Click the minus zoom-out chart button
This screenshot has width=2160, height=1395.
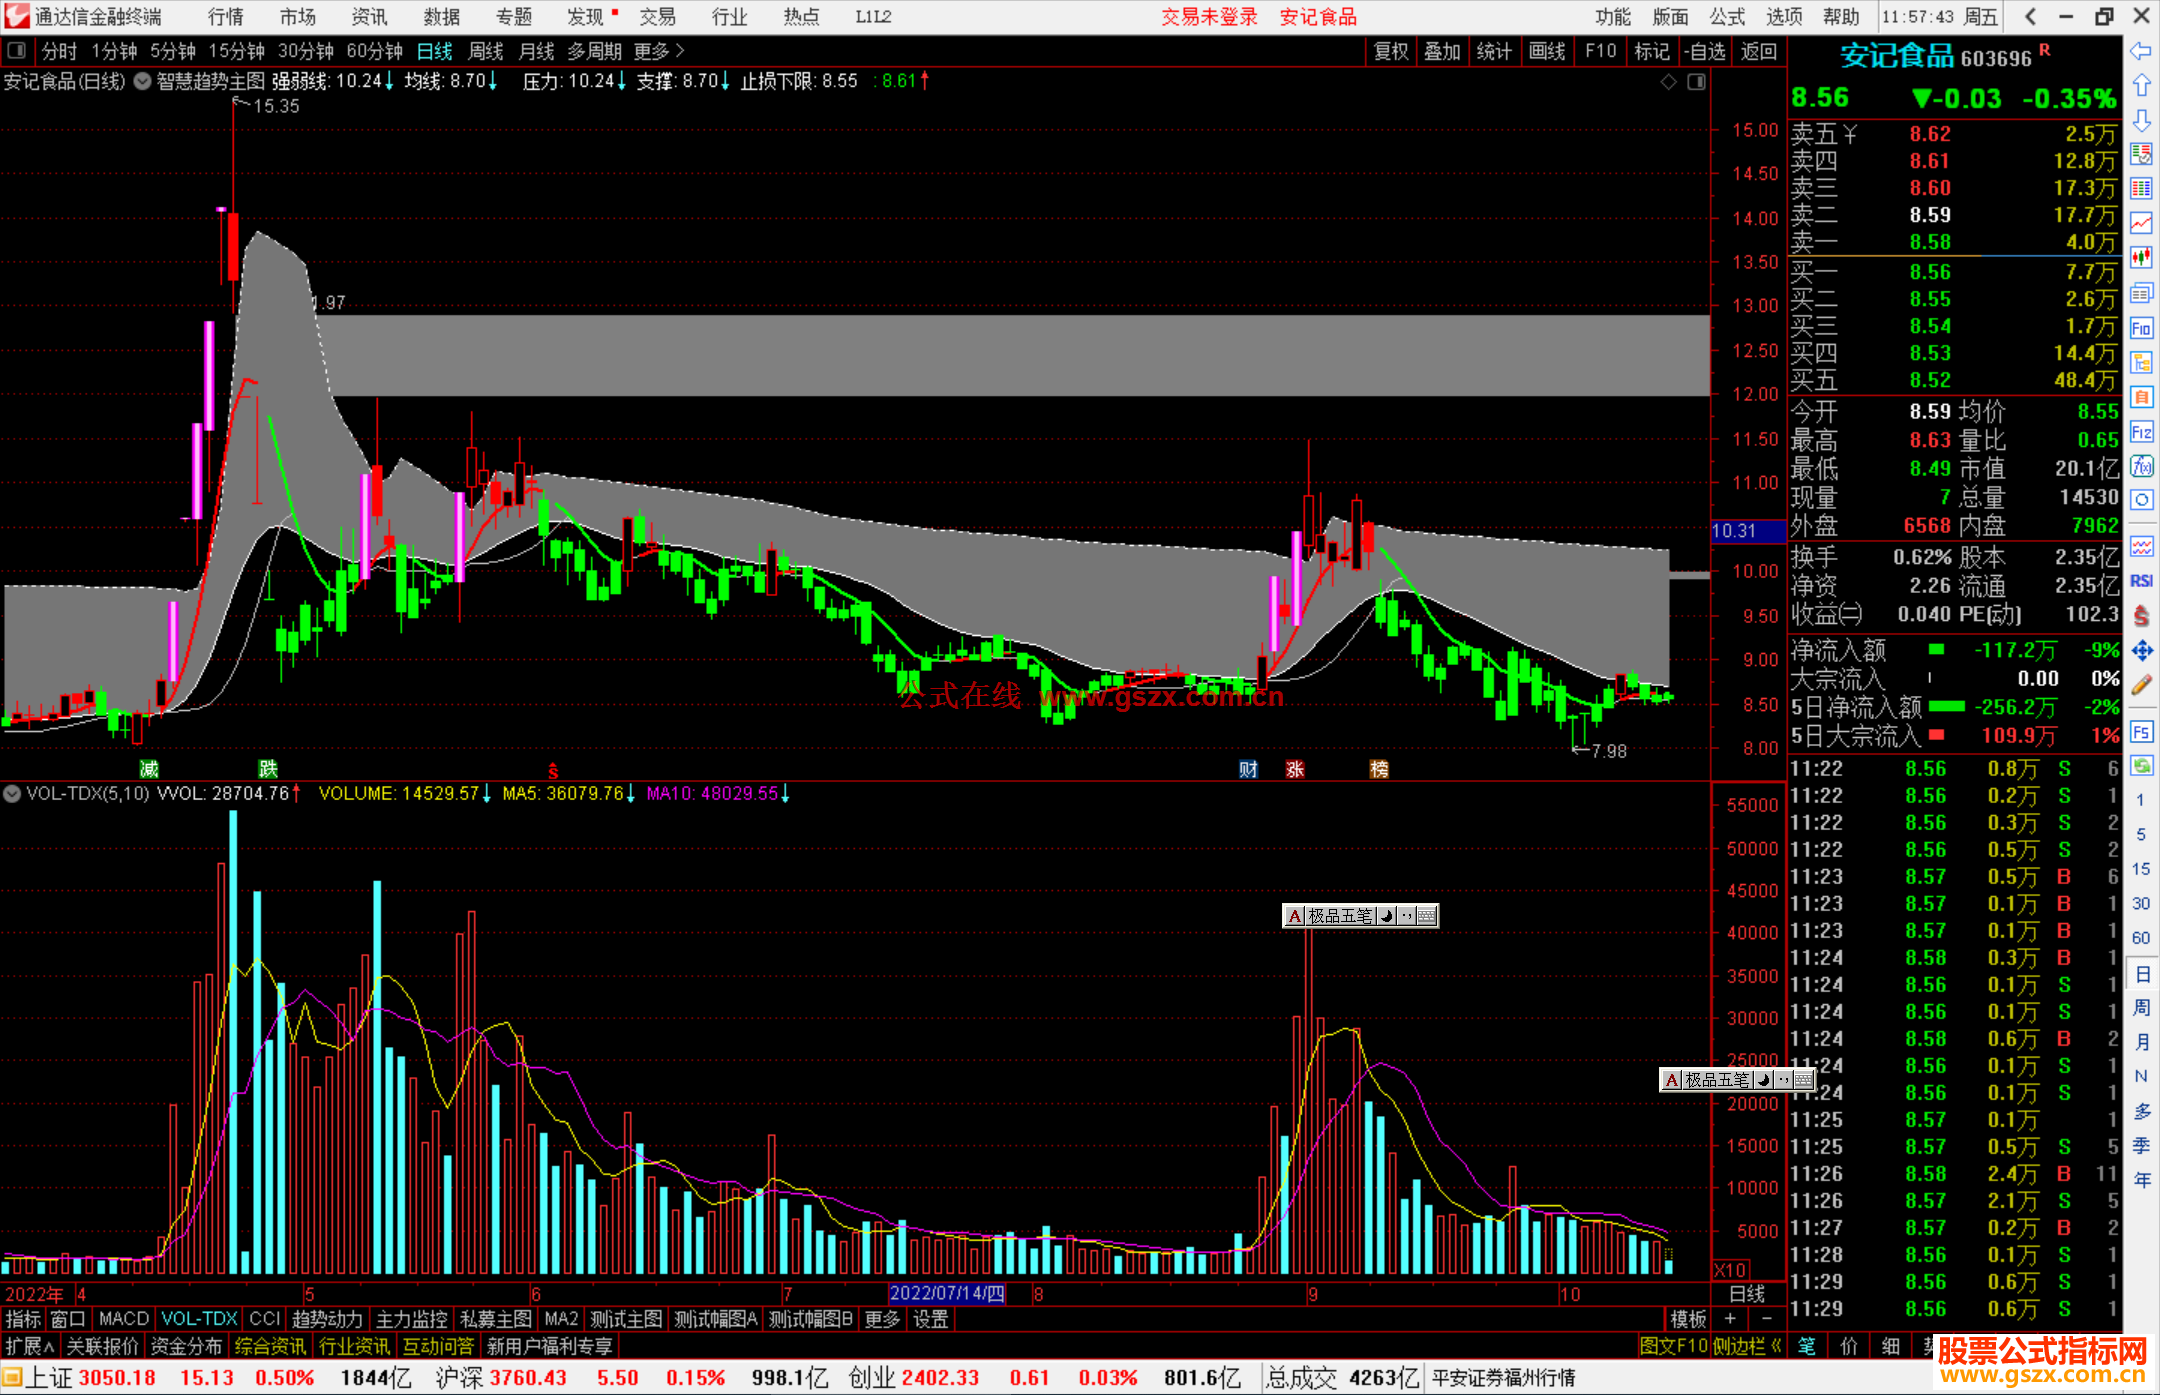point(1767,1319)
